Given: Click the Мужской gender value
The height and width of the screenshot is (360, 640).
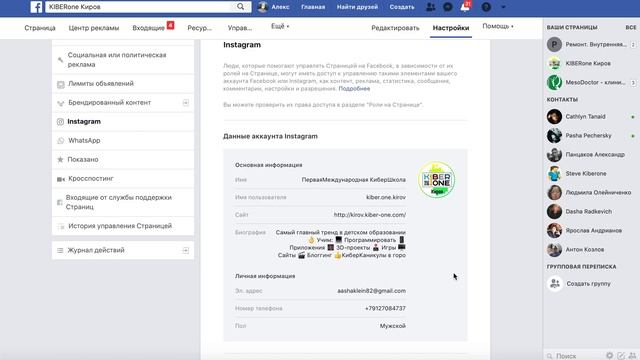Looking at the screenshot, I should click(393, 326).
